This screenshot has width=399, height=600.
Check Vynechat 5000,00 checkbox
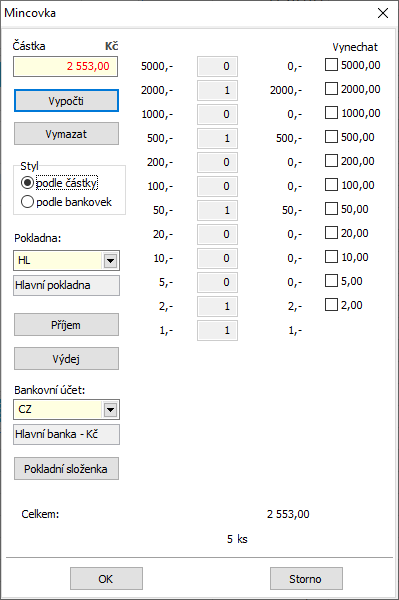click(331, 64)
